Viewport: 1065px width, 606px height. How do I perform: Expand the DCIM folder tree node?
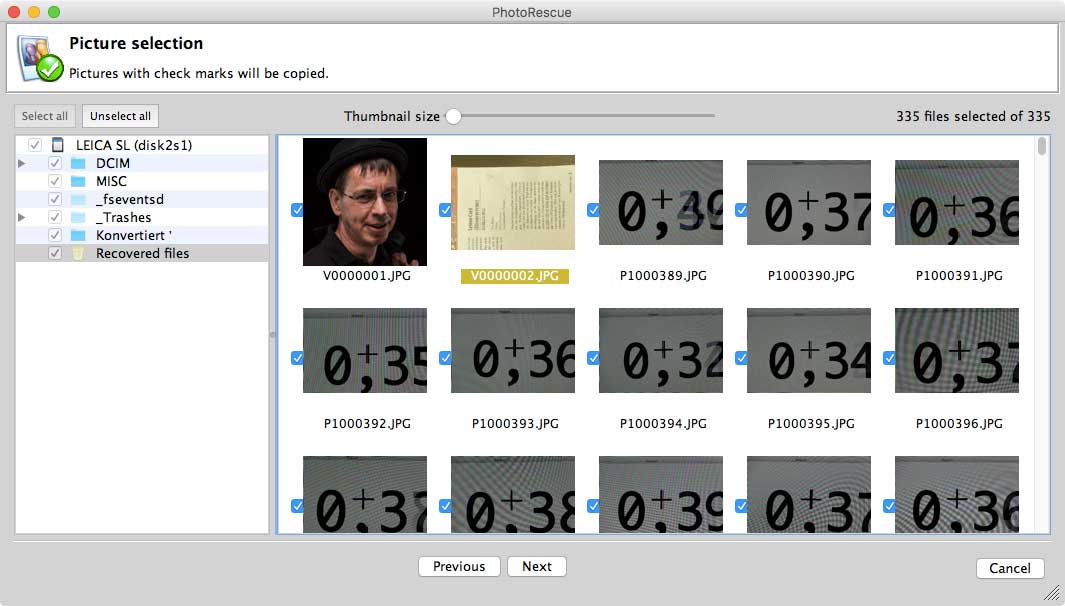tap(22, 163)
